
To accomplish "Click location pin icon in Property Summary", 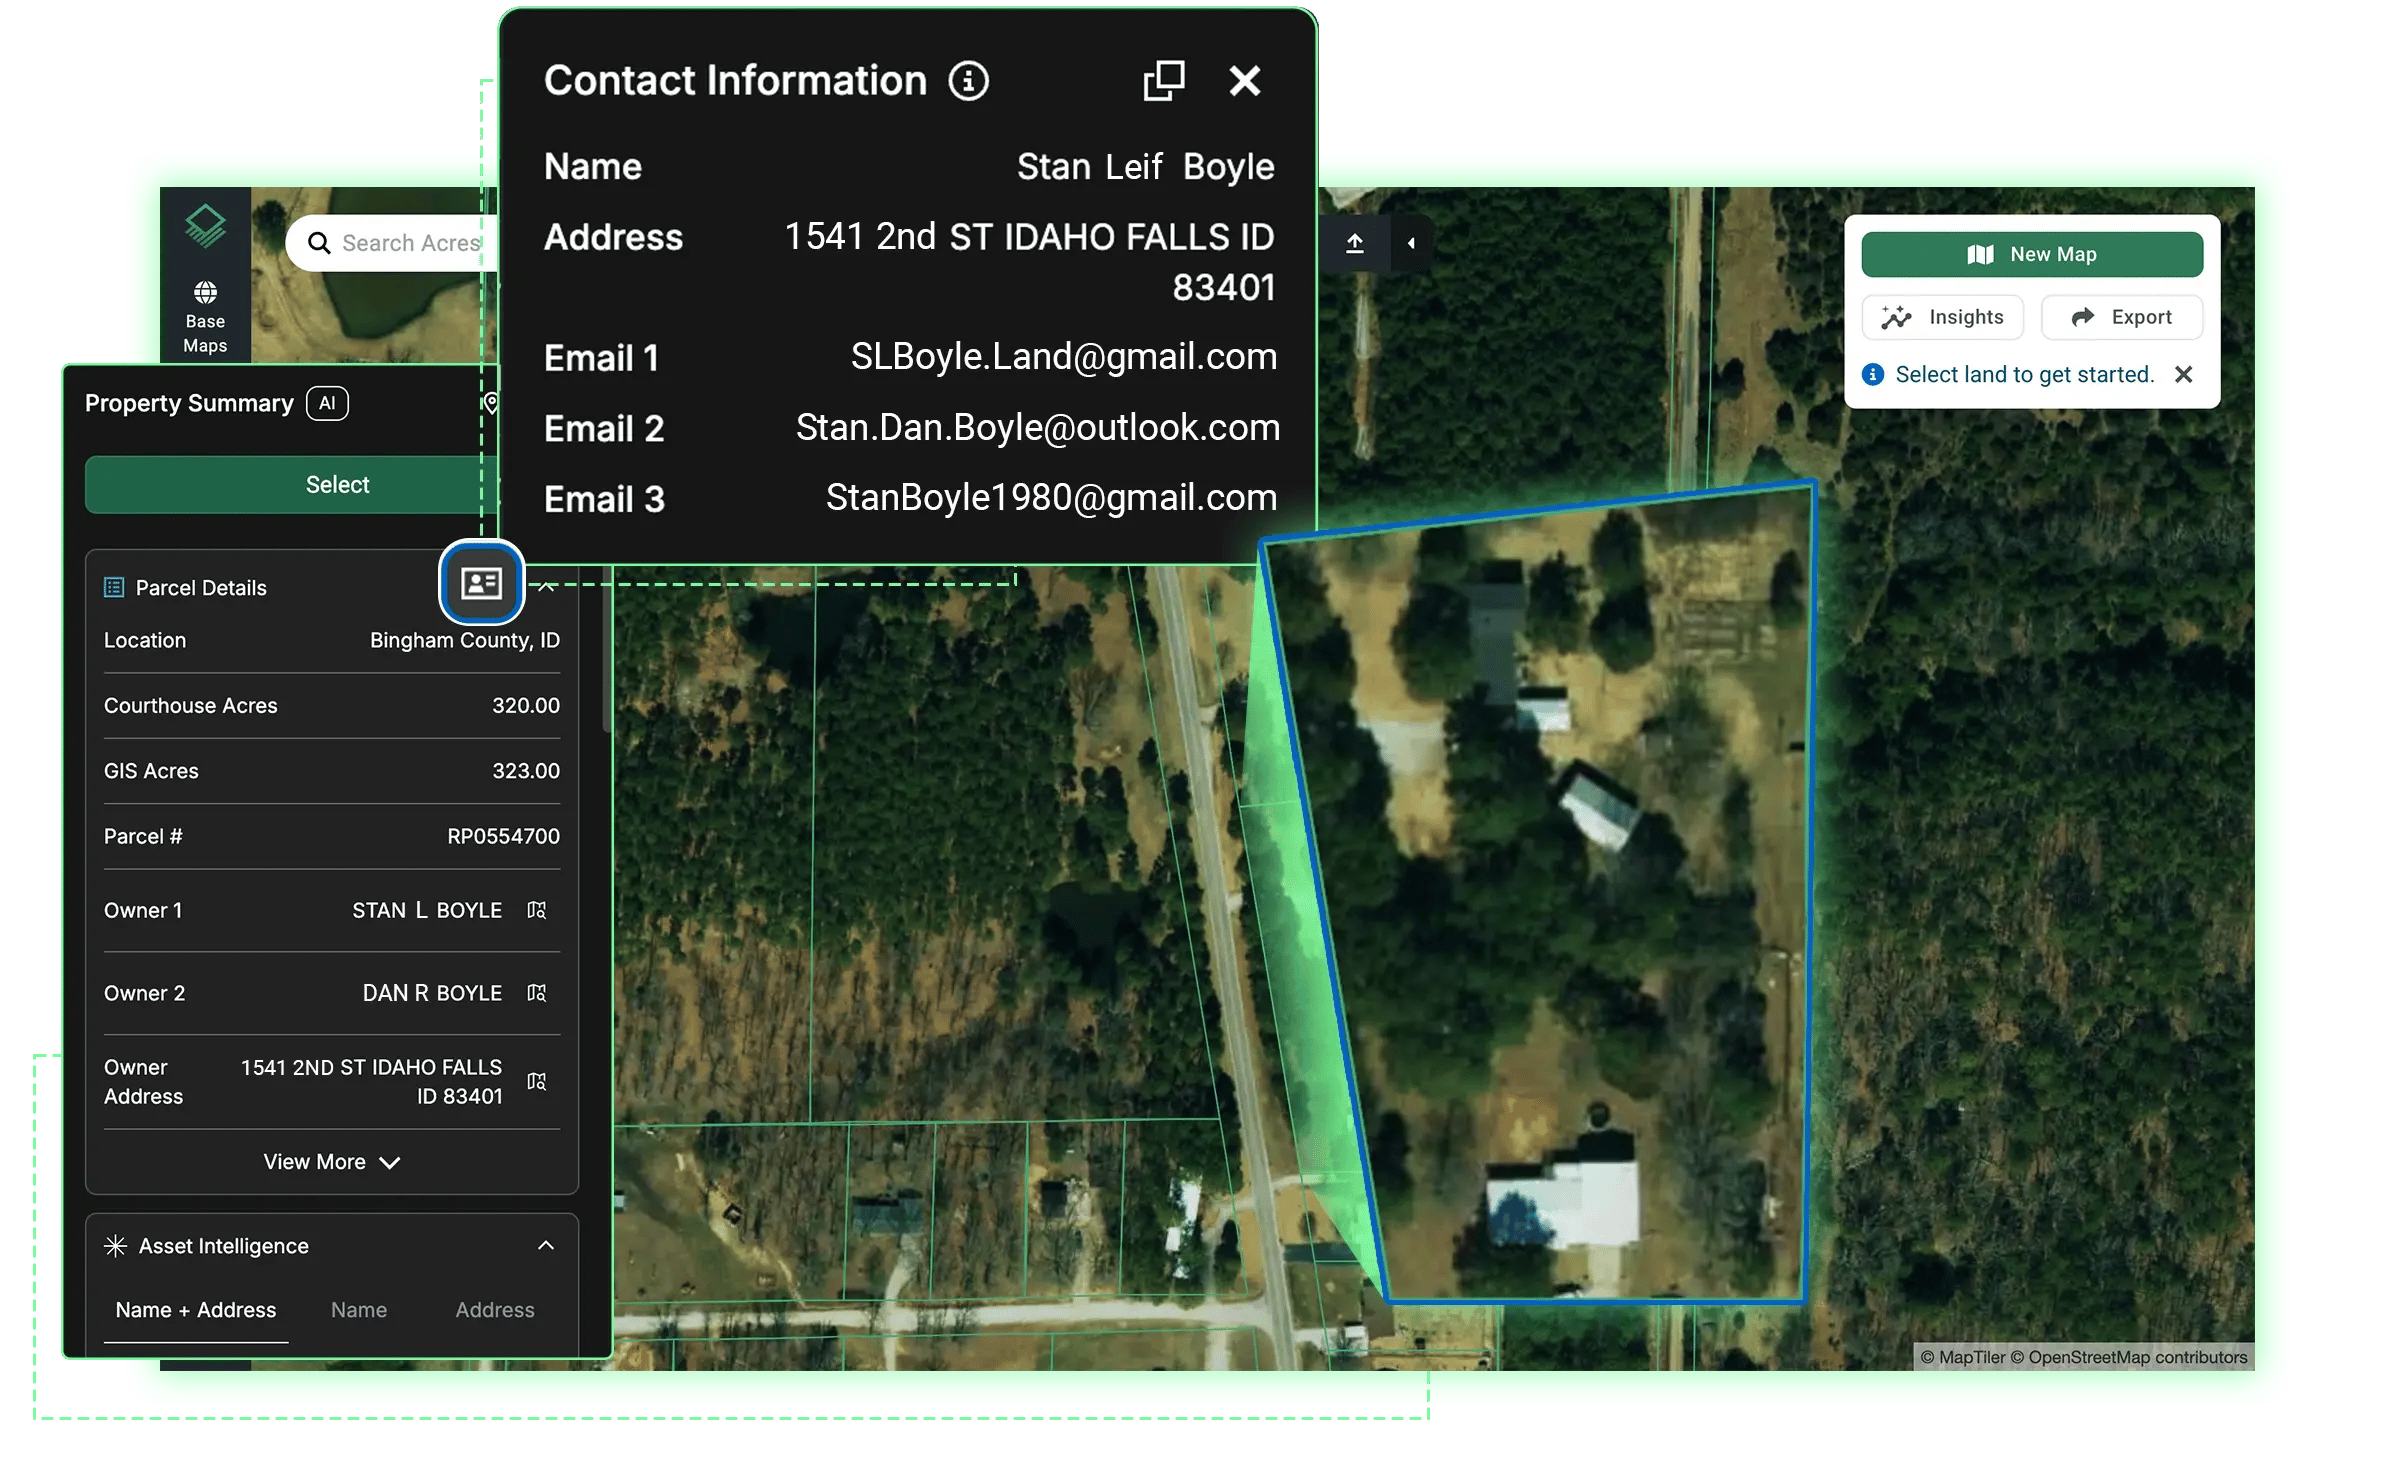I will [x=491, y=403].
